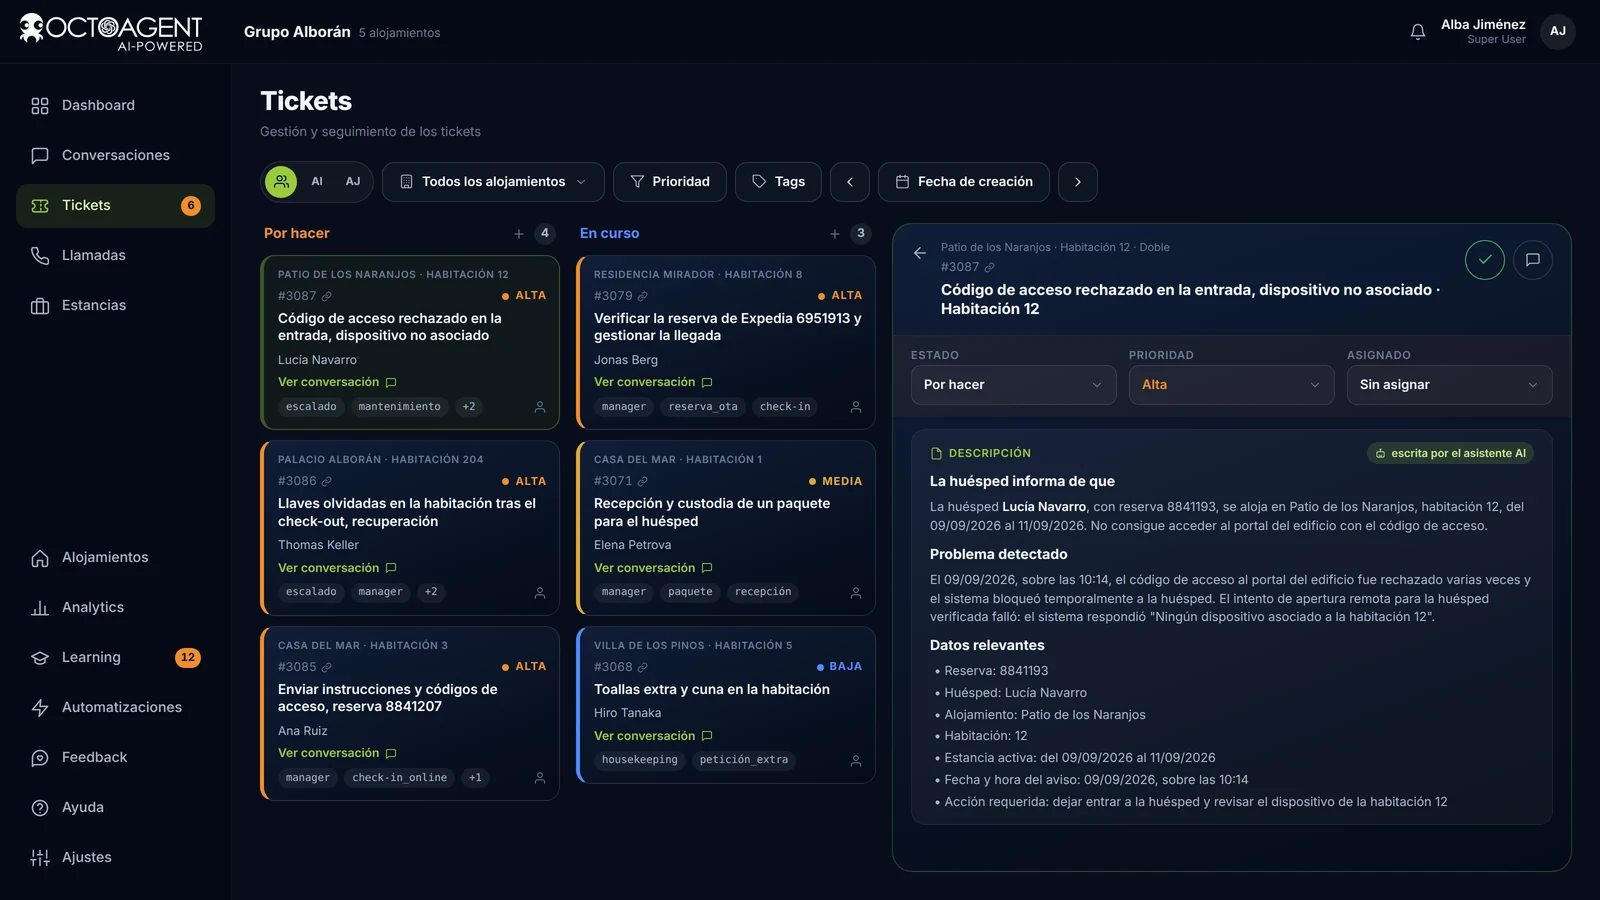Image resolution: width=1600 pixels, height=900 pixels.
Task: Click +2 more tags on ticket #3086
Action: (431, 592)
